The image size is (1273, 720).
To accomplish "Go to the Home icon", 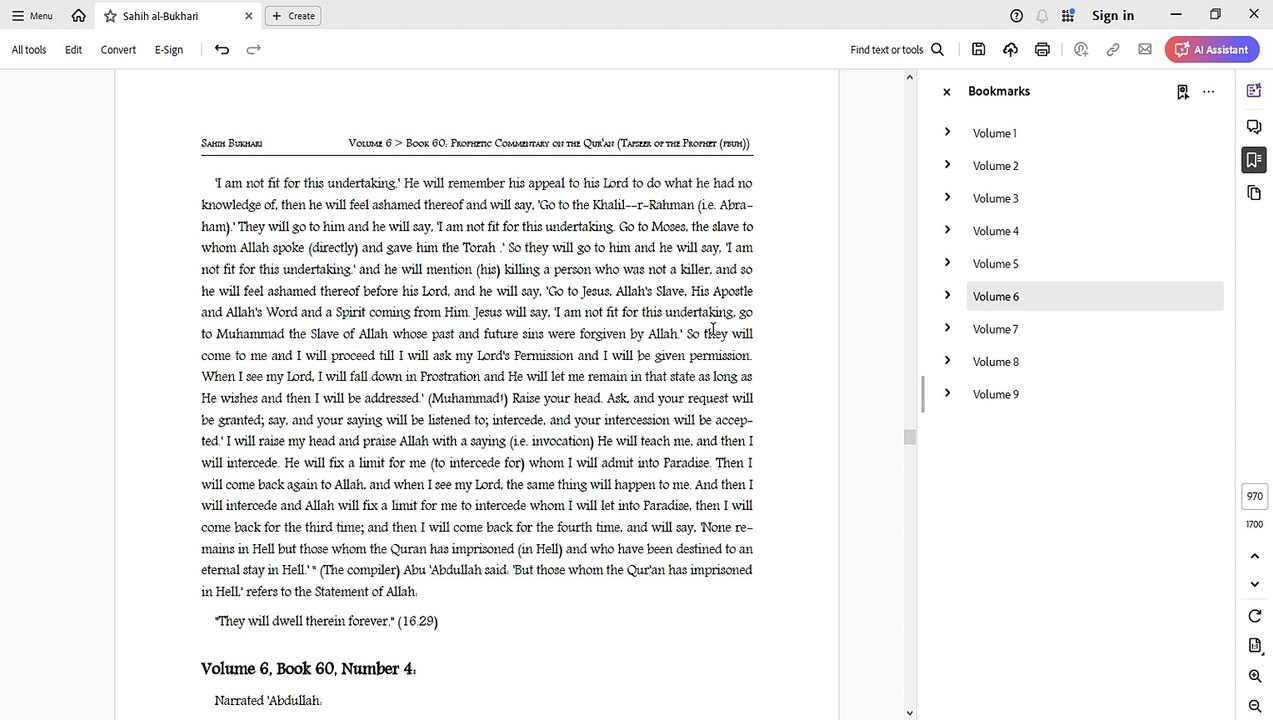I will click(79, 16).
